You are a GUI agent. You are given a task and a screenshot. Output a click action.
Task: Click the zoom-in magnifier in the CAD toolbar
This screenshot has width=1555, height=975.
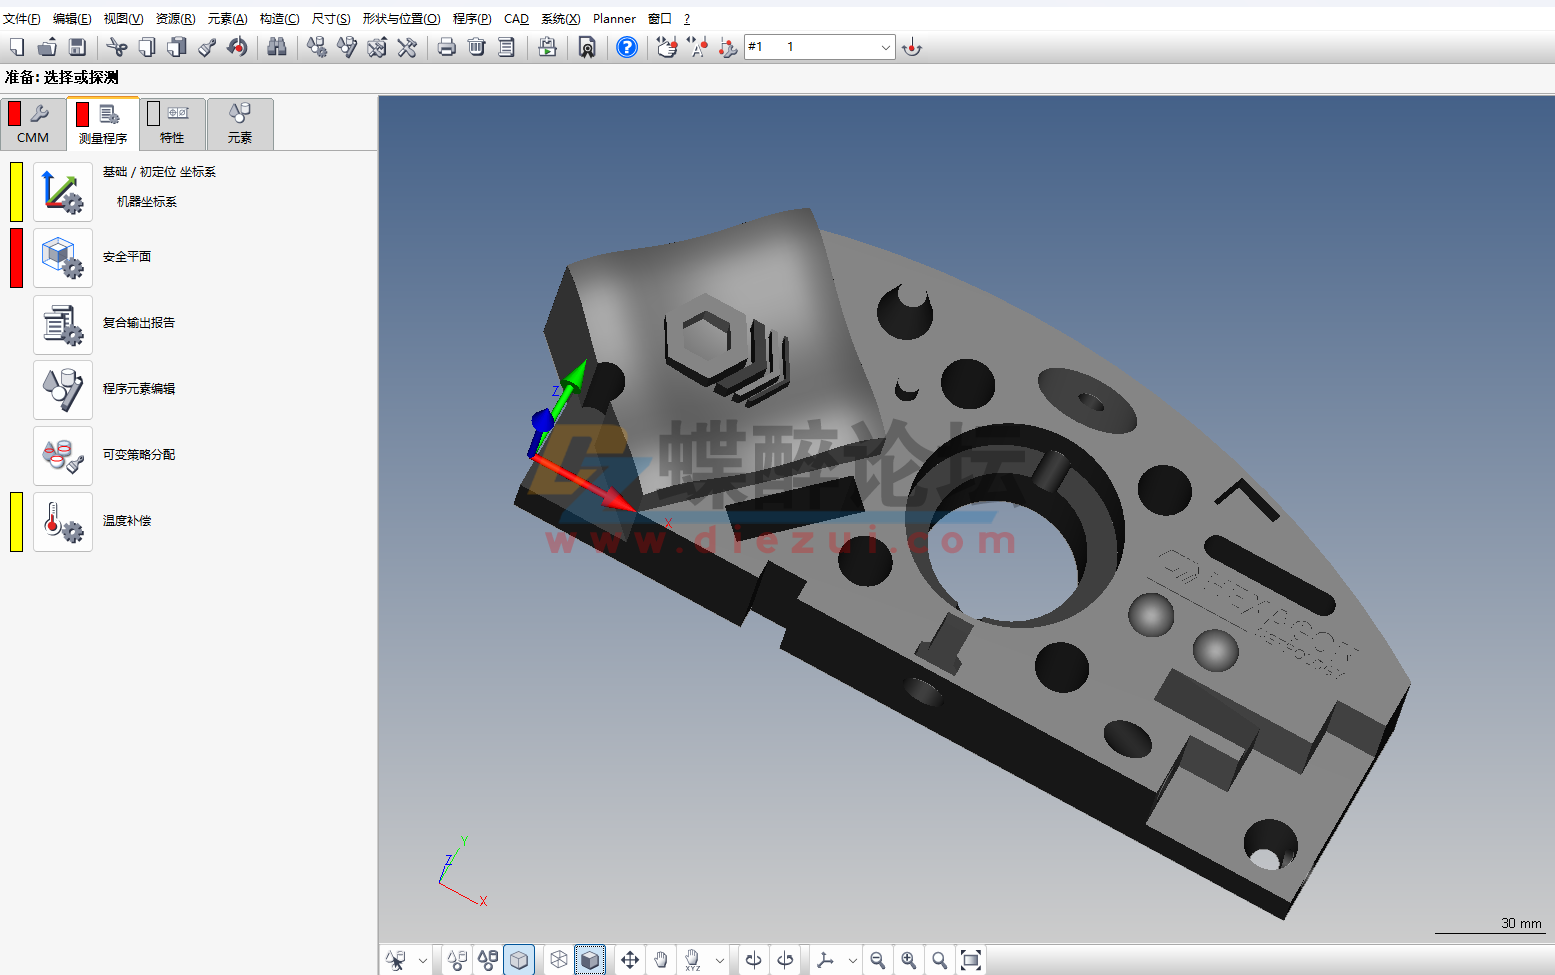pyautogui.click(x=908, y=960)
